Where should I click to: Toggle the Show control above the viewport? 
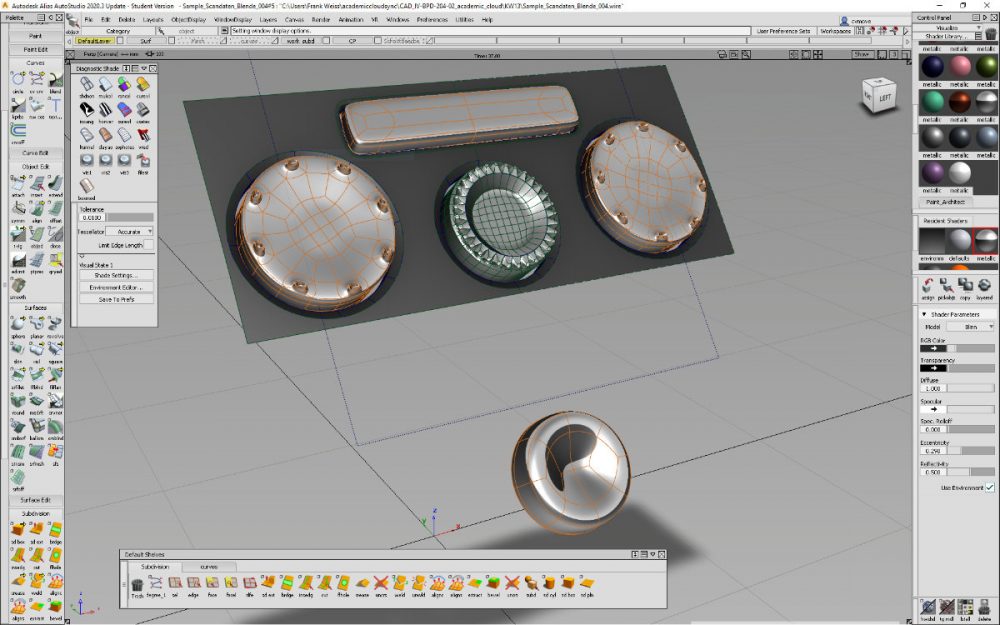point(862,52)
